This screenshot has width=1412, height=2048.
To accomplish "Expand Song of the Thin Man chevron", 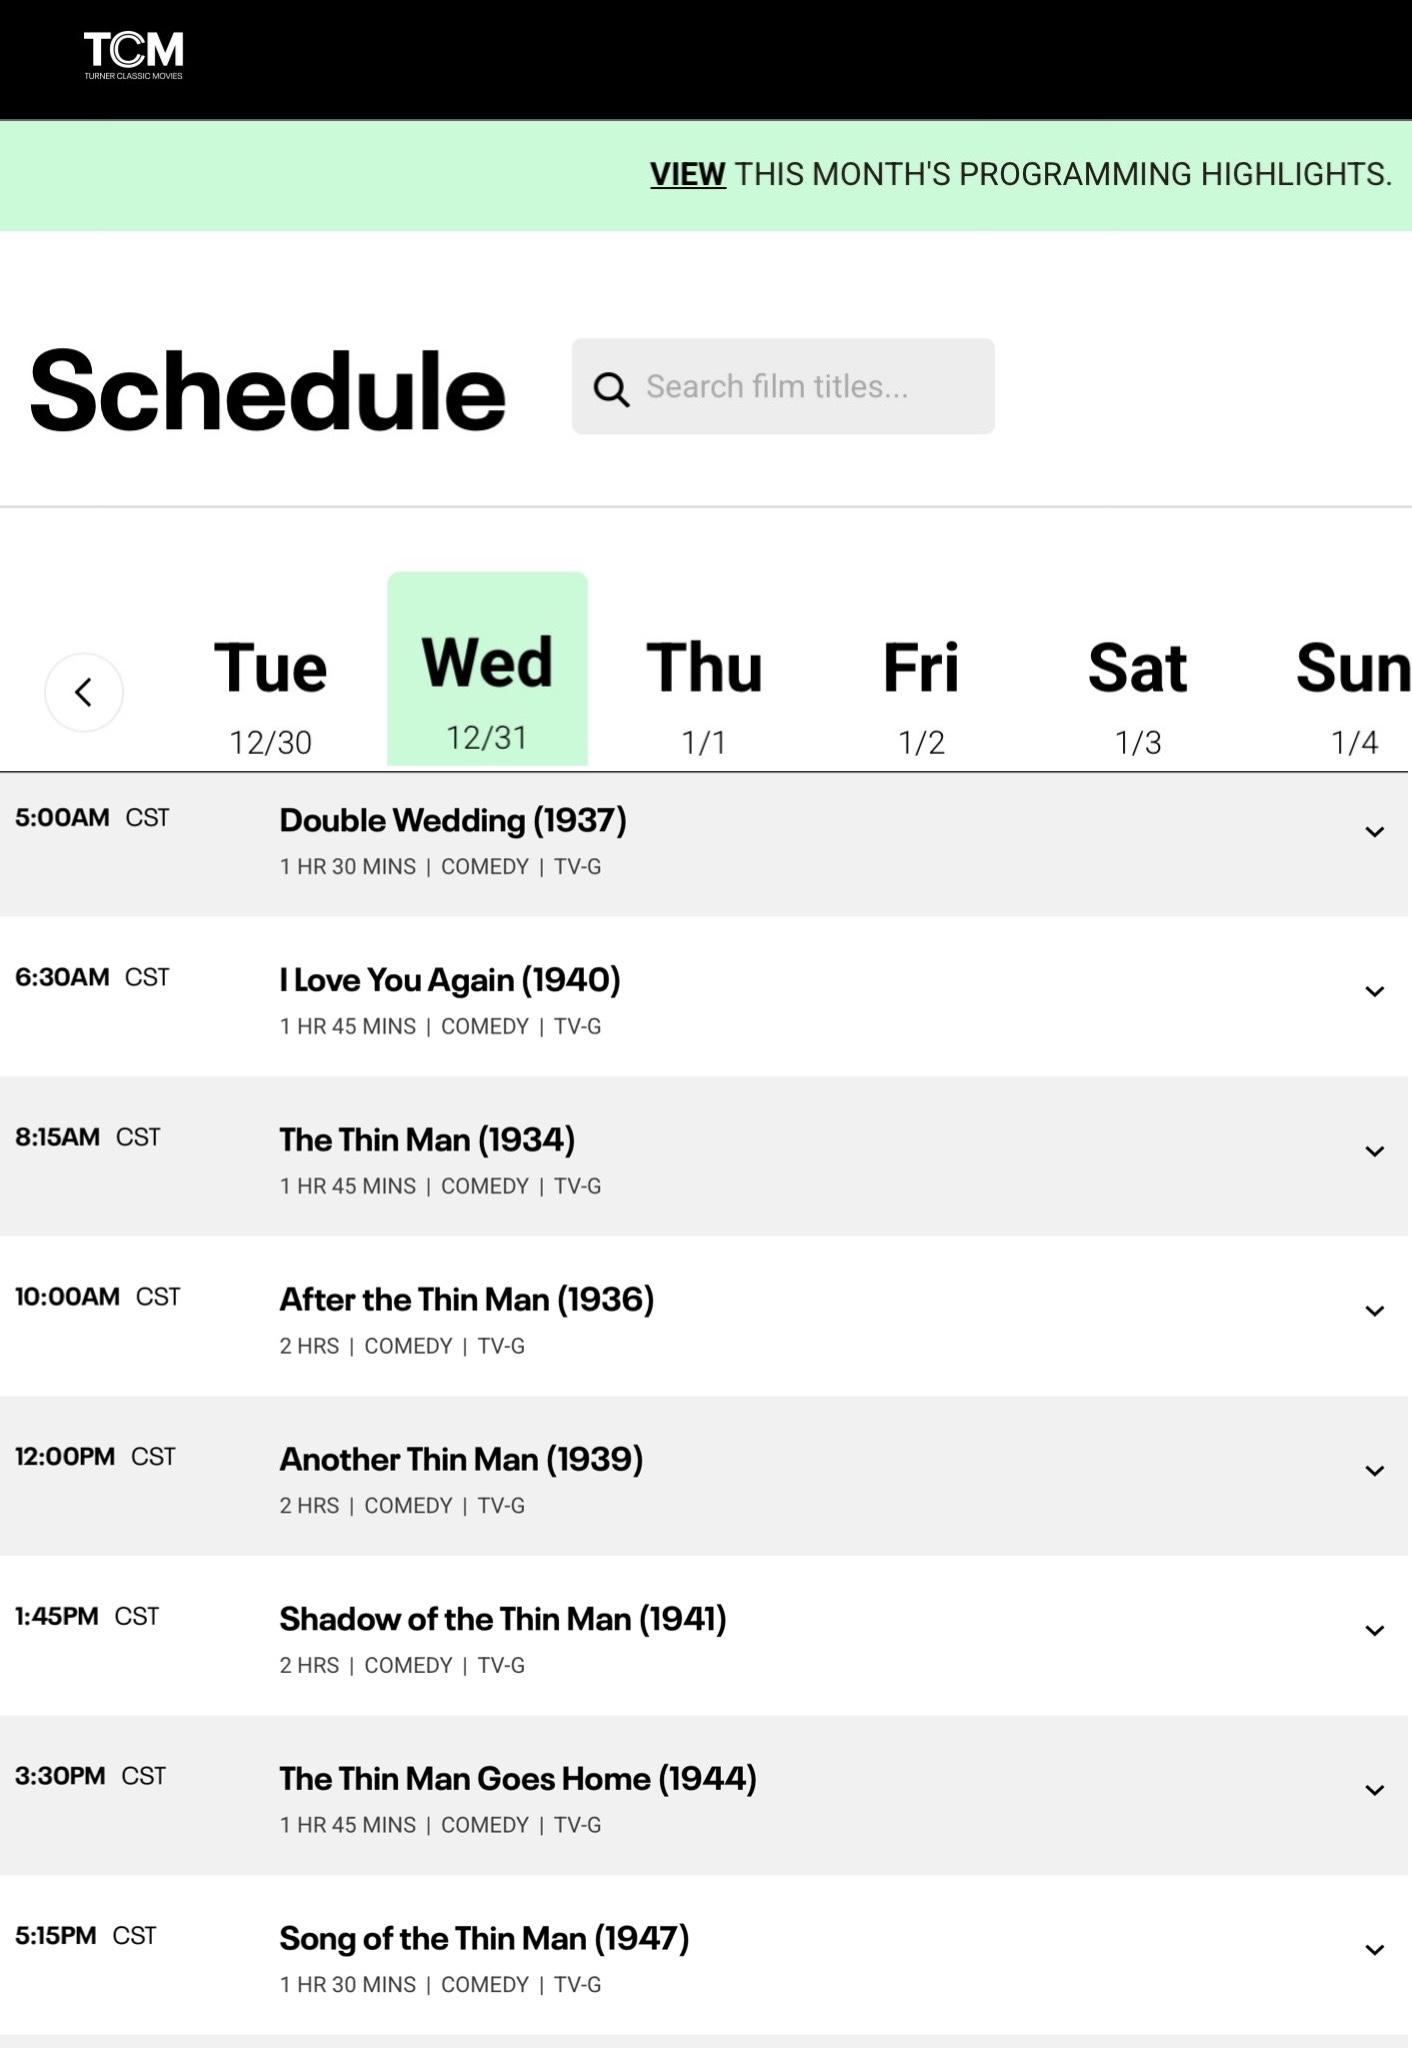I will (x=1374, y=1950).
